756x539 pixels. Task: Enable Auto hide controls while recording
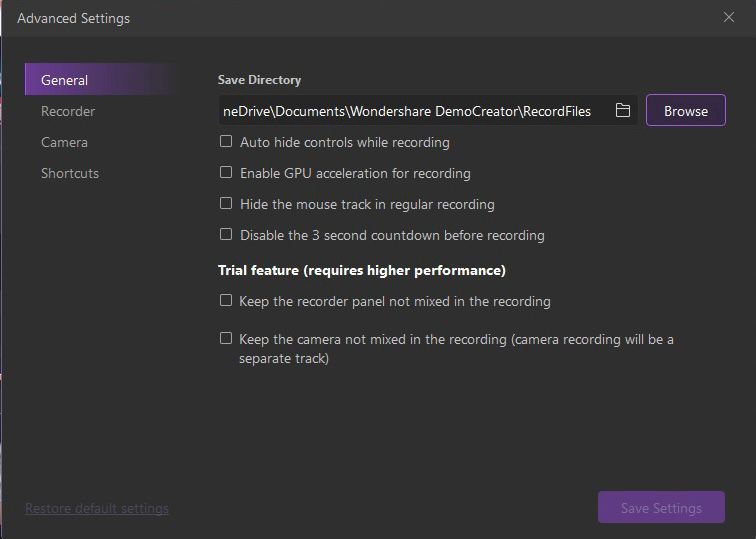[226, 142]
